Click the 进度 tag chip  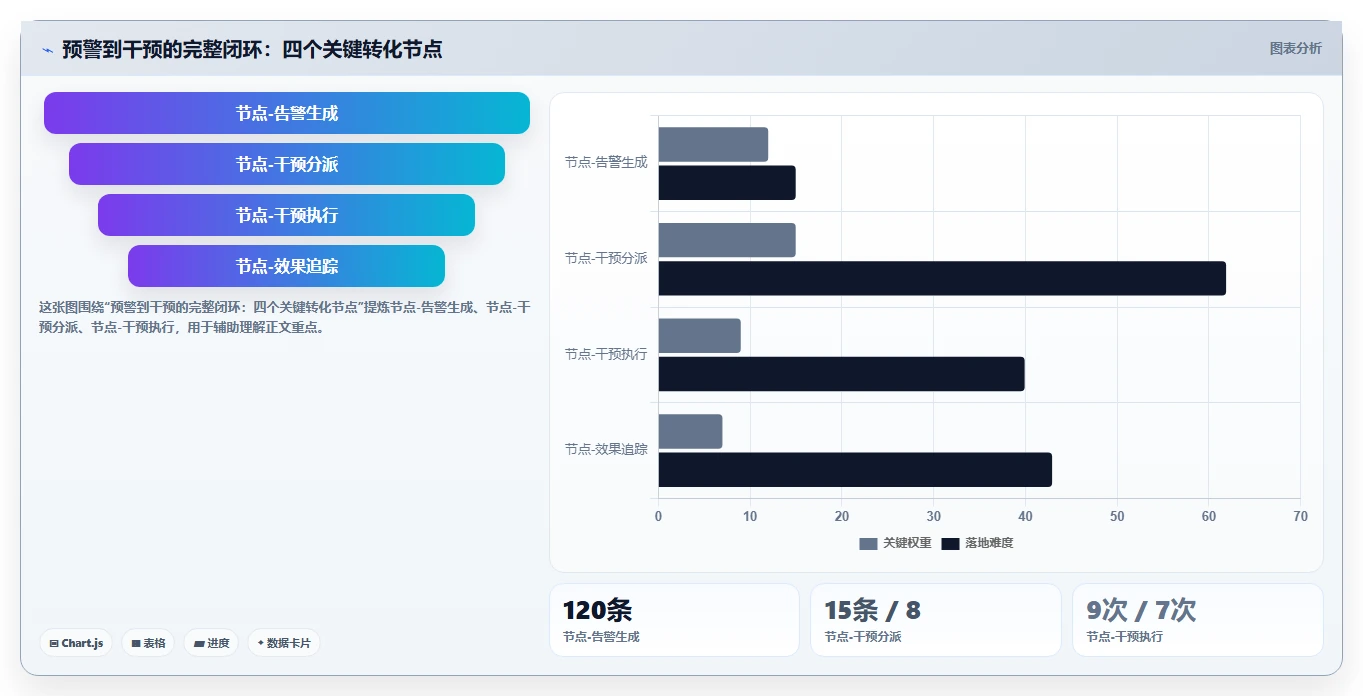pyautogui.click(x=211, y=643)
